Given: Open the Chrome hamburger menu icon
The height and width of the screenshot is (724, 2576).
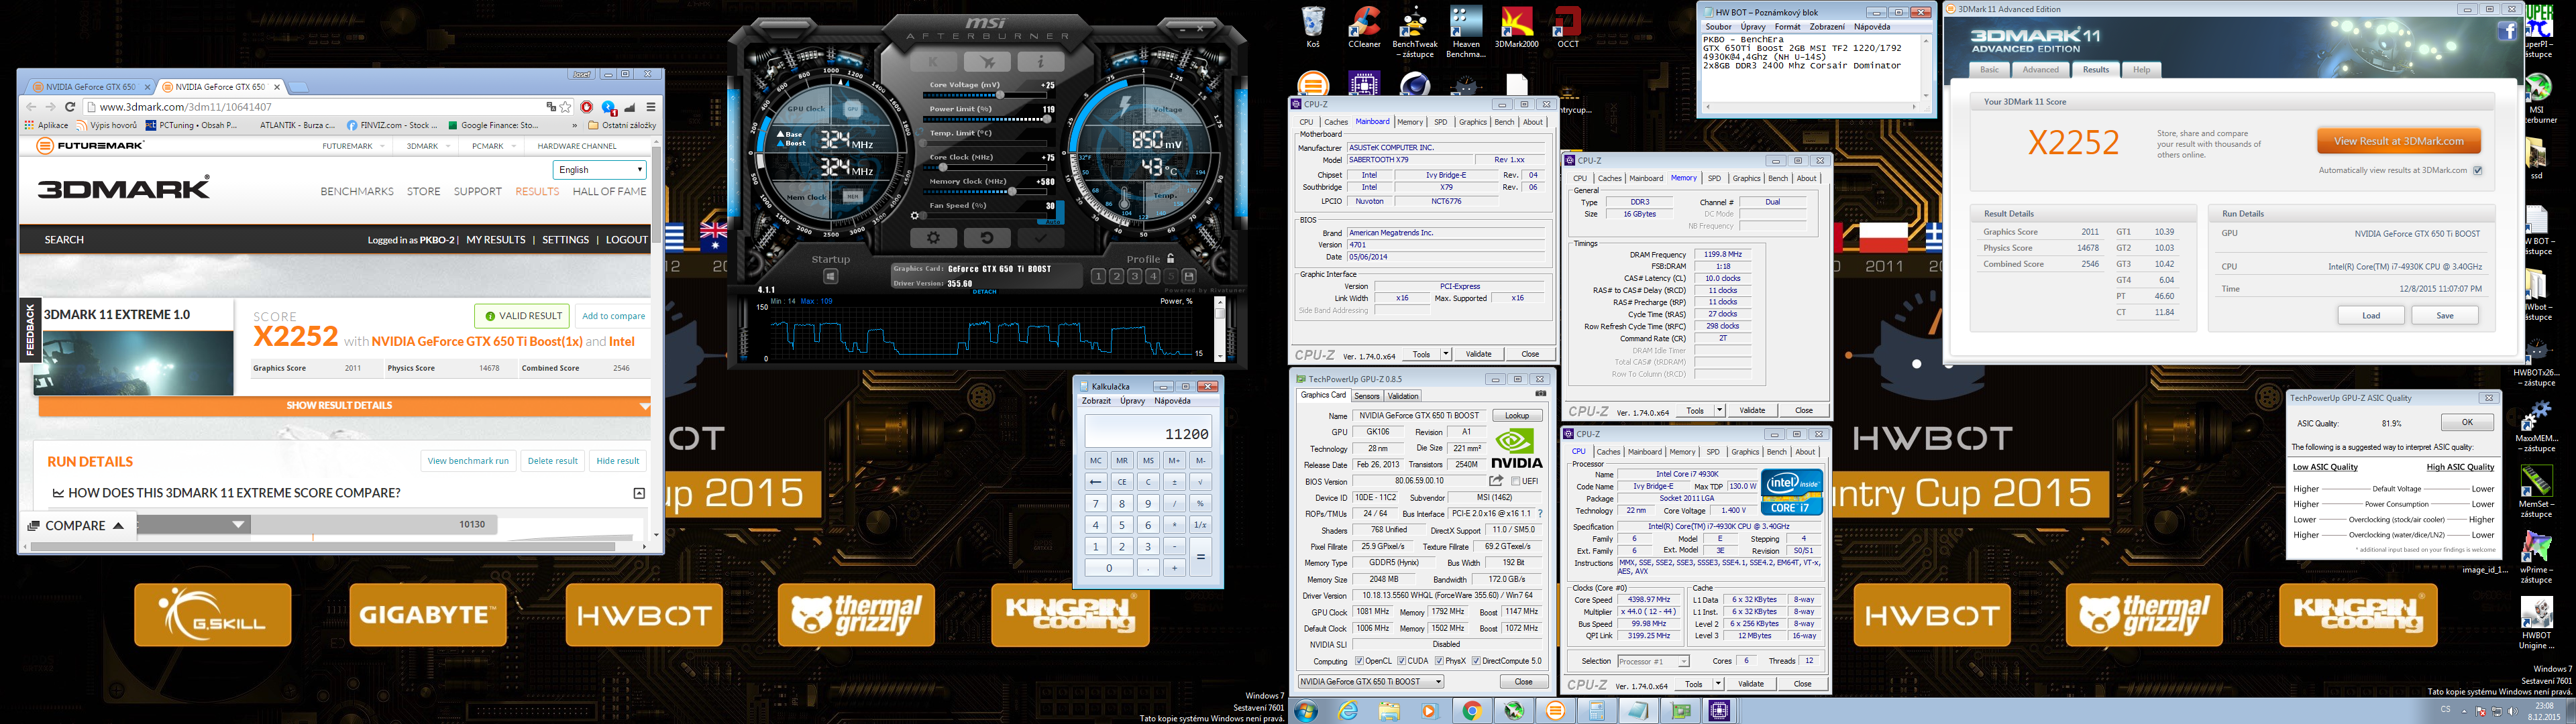Looking at the screenshot, I should coord(651,107).
